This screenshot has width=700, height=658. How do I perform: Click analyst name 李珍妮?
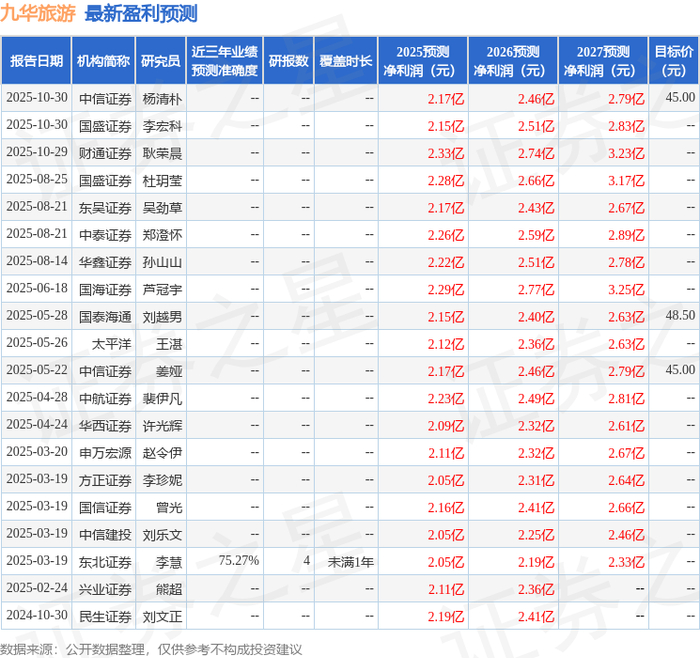pos(162,480)
